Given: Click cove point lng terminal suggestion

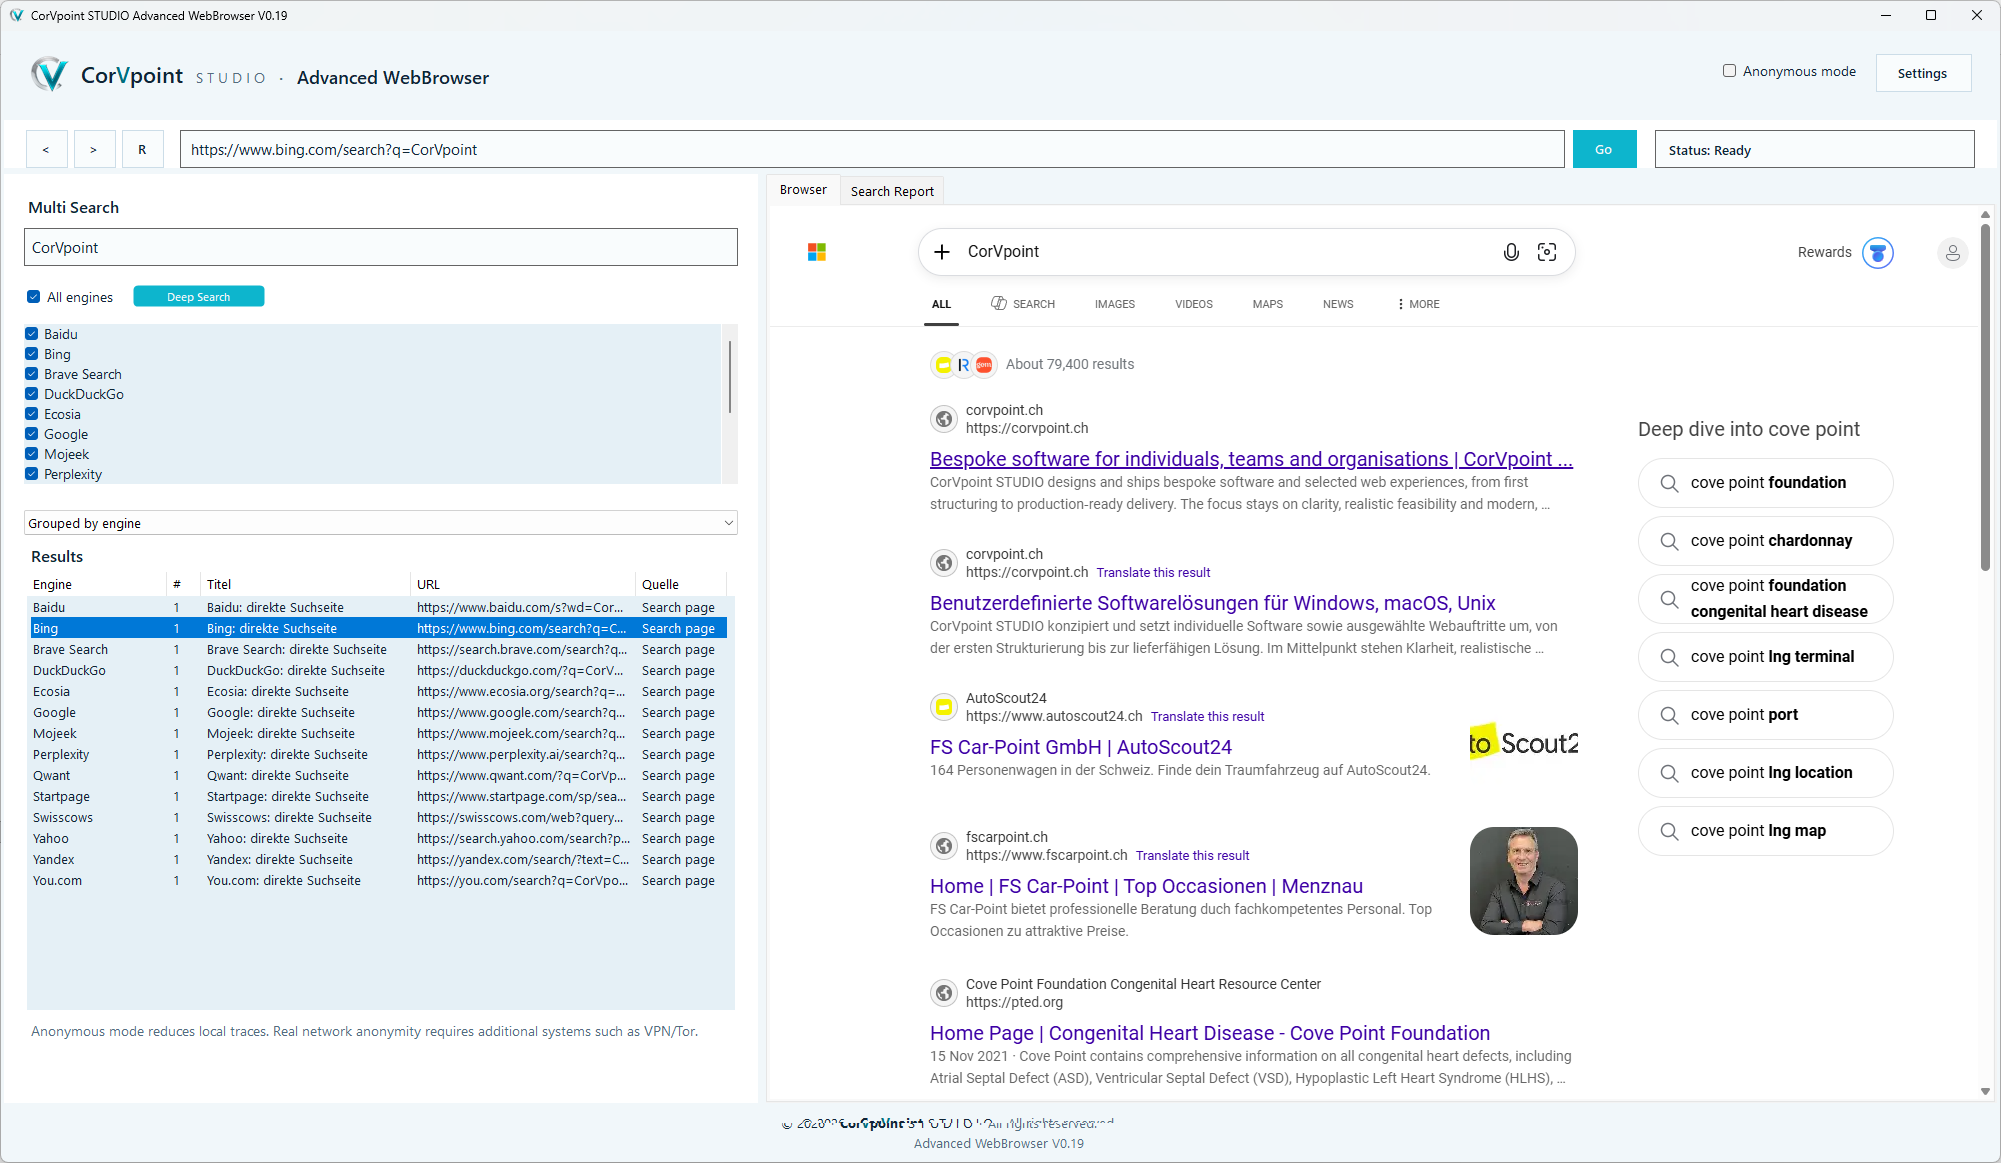Looking at the screenshot, I should point(1765,657).
